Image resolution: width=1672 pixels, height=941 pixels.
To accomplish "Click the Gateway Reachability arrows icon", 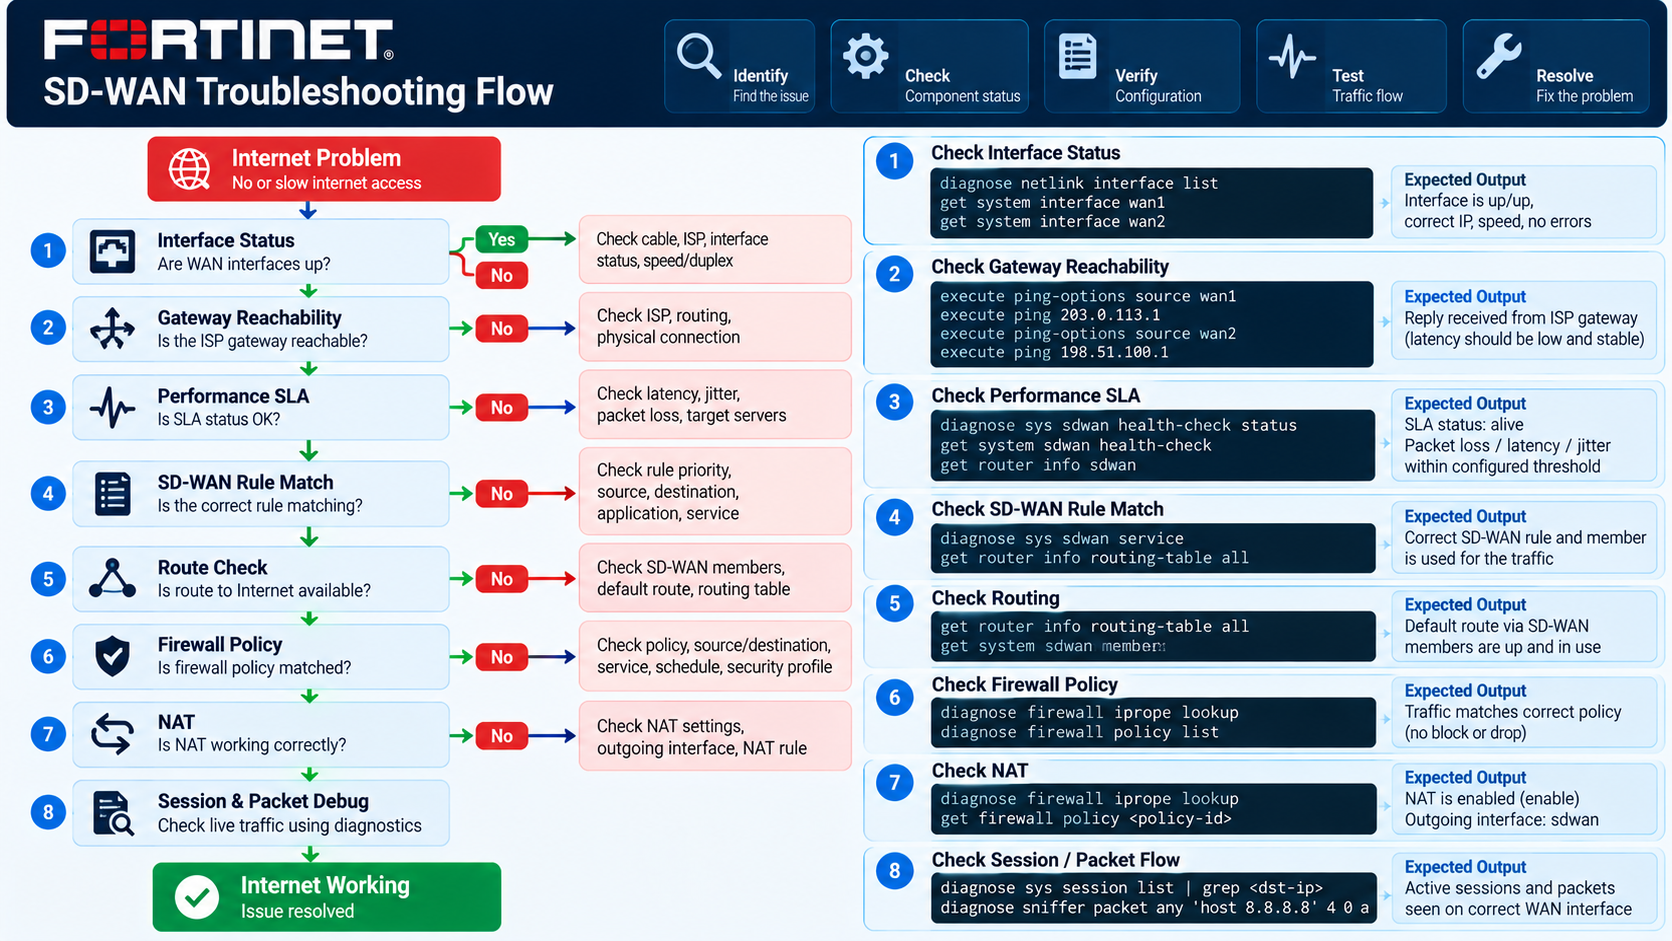I will 112,328.
